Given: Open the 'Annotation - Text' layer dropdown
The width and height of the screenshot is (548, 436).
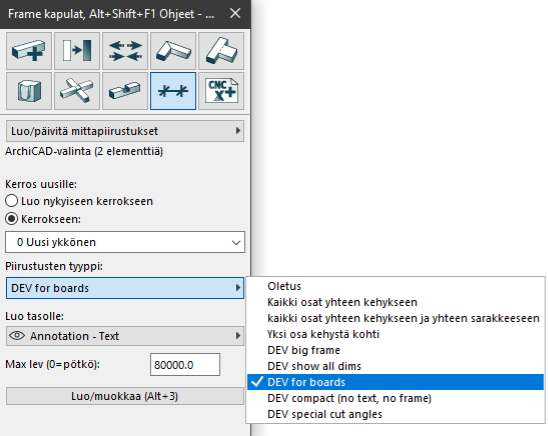Looking at the screenshot, I should pyautogui.click(x=125, y=336).
